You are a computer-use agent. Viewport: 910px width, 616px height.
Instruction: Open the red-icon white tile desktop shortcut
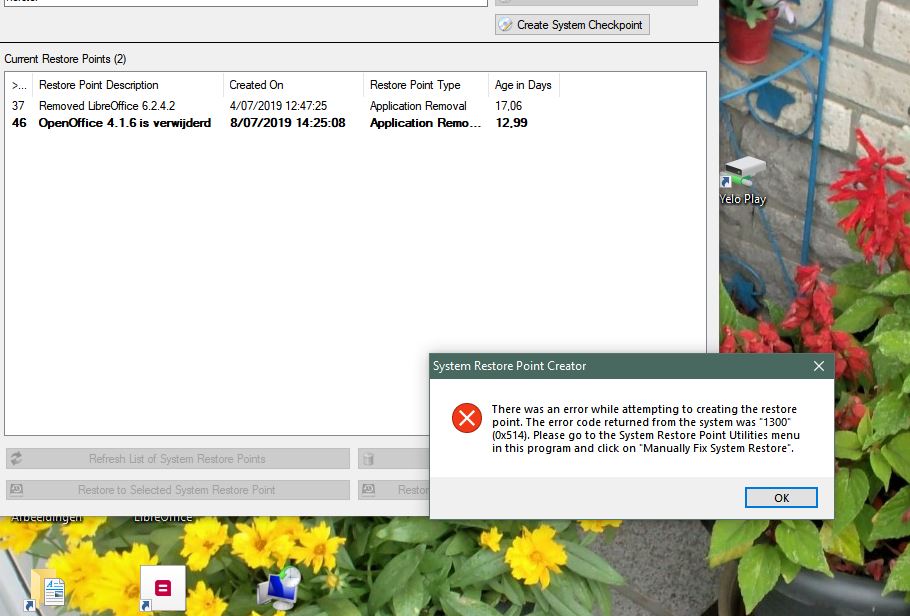163,588
